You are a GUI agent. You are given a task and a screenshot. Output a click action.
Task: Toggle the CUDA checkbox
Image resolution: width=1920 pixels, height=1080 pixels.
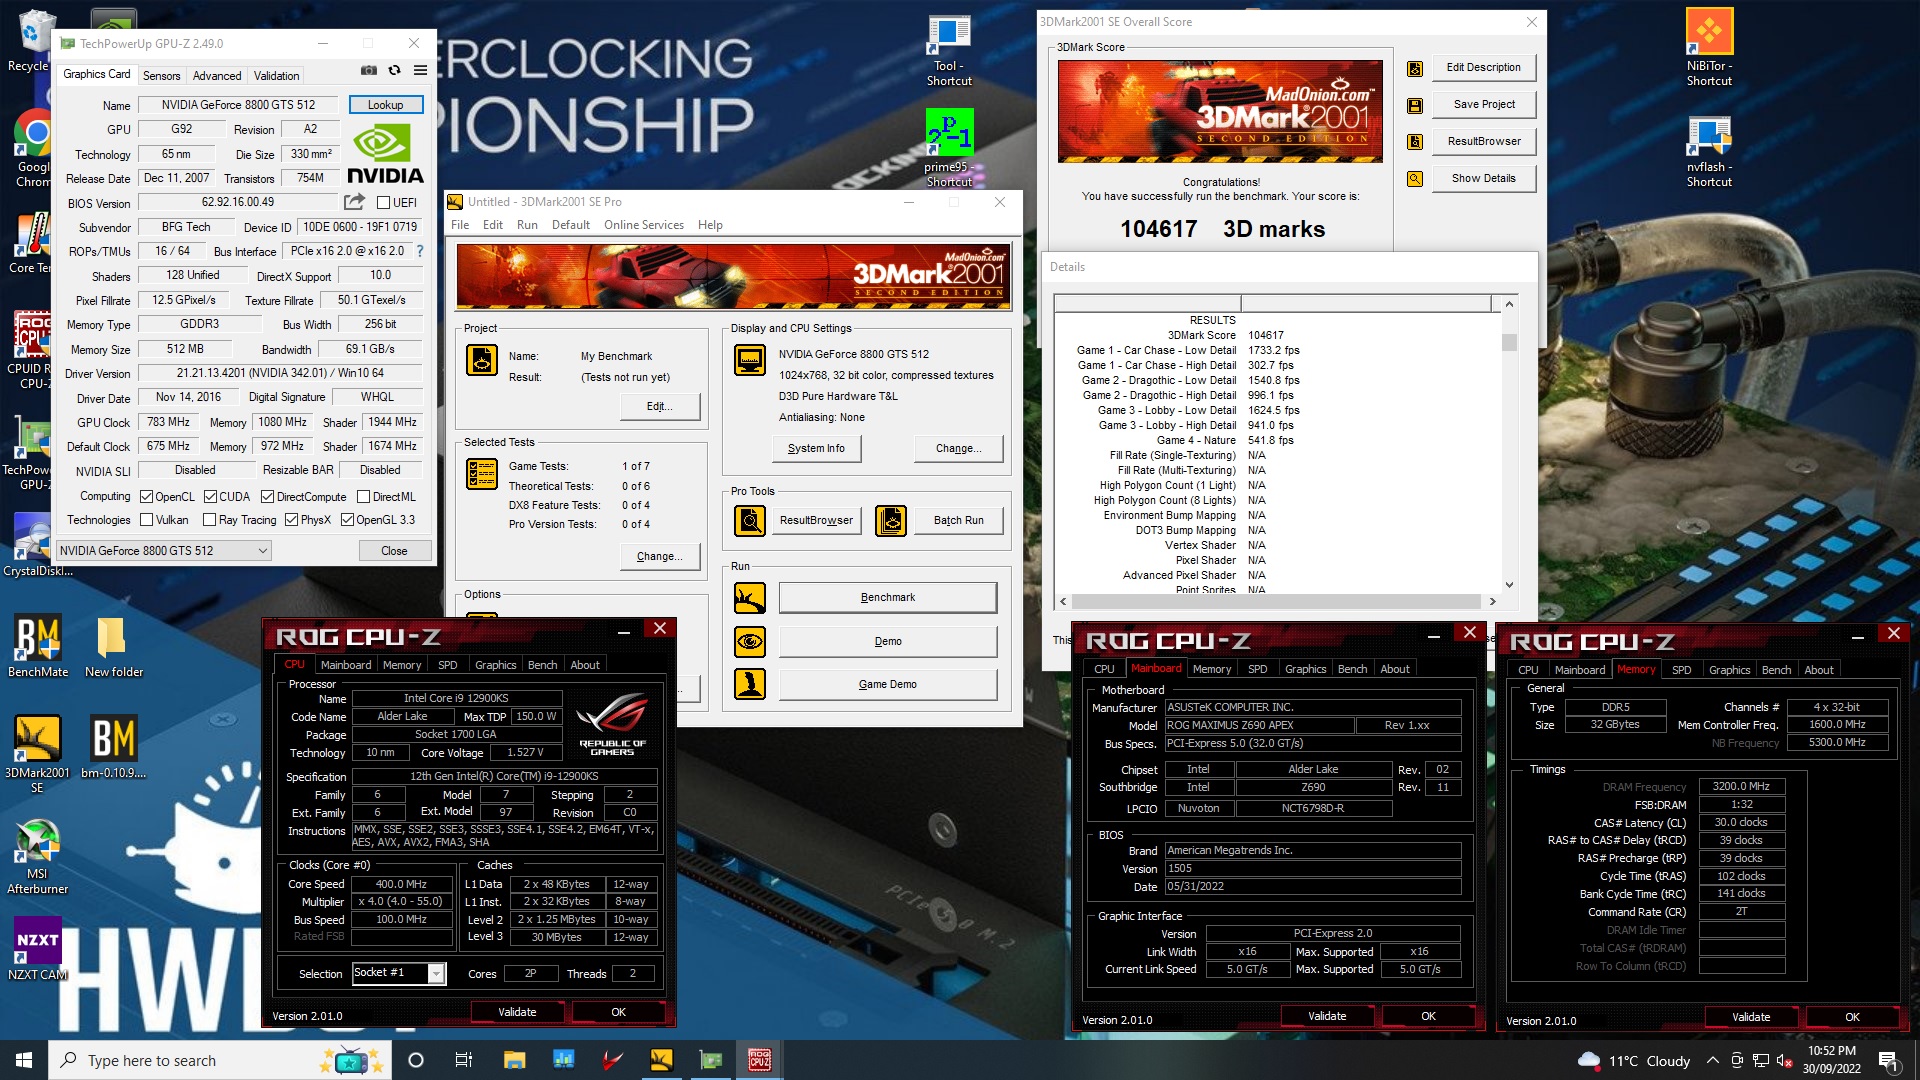pos(211,497)
